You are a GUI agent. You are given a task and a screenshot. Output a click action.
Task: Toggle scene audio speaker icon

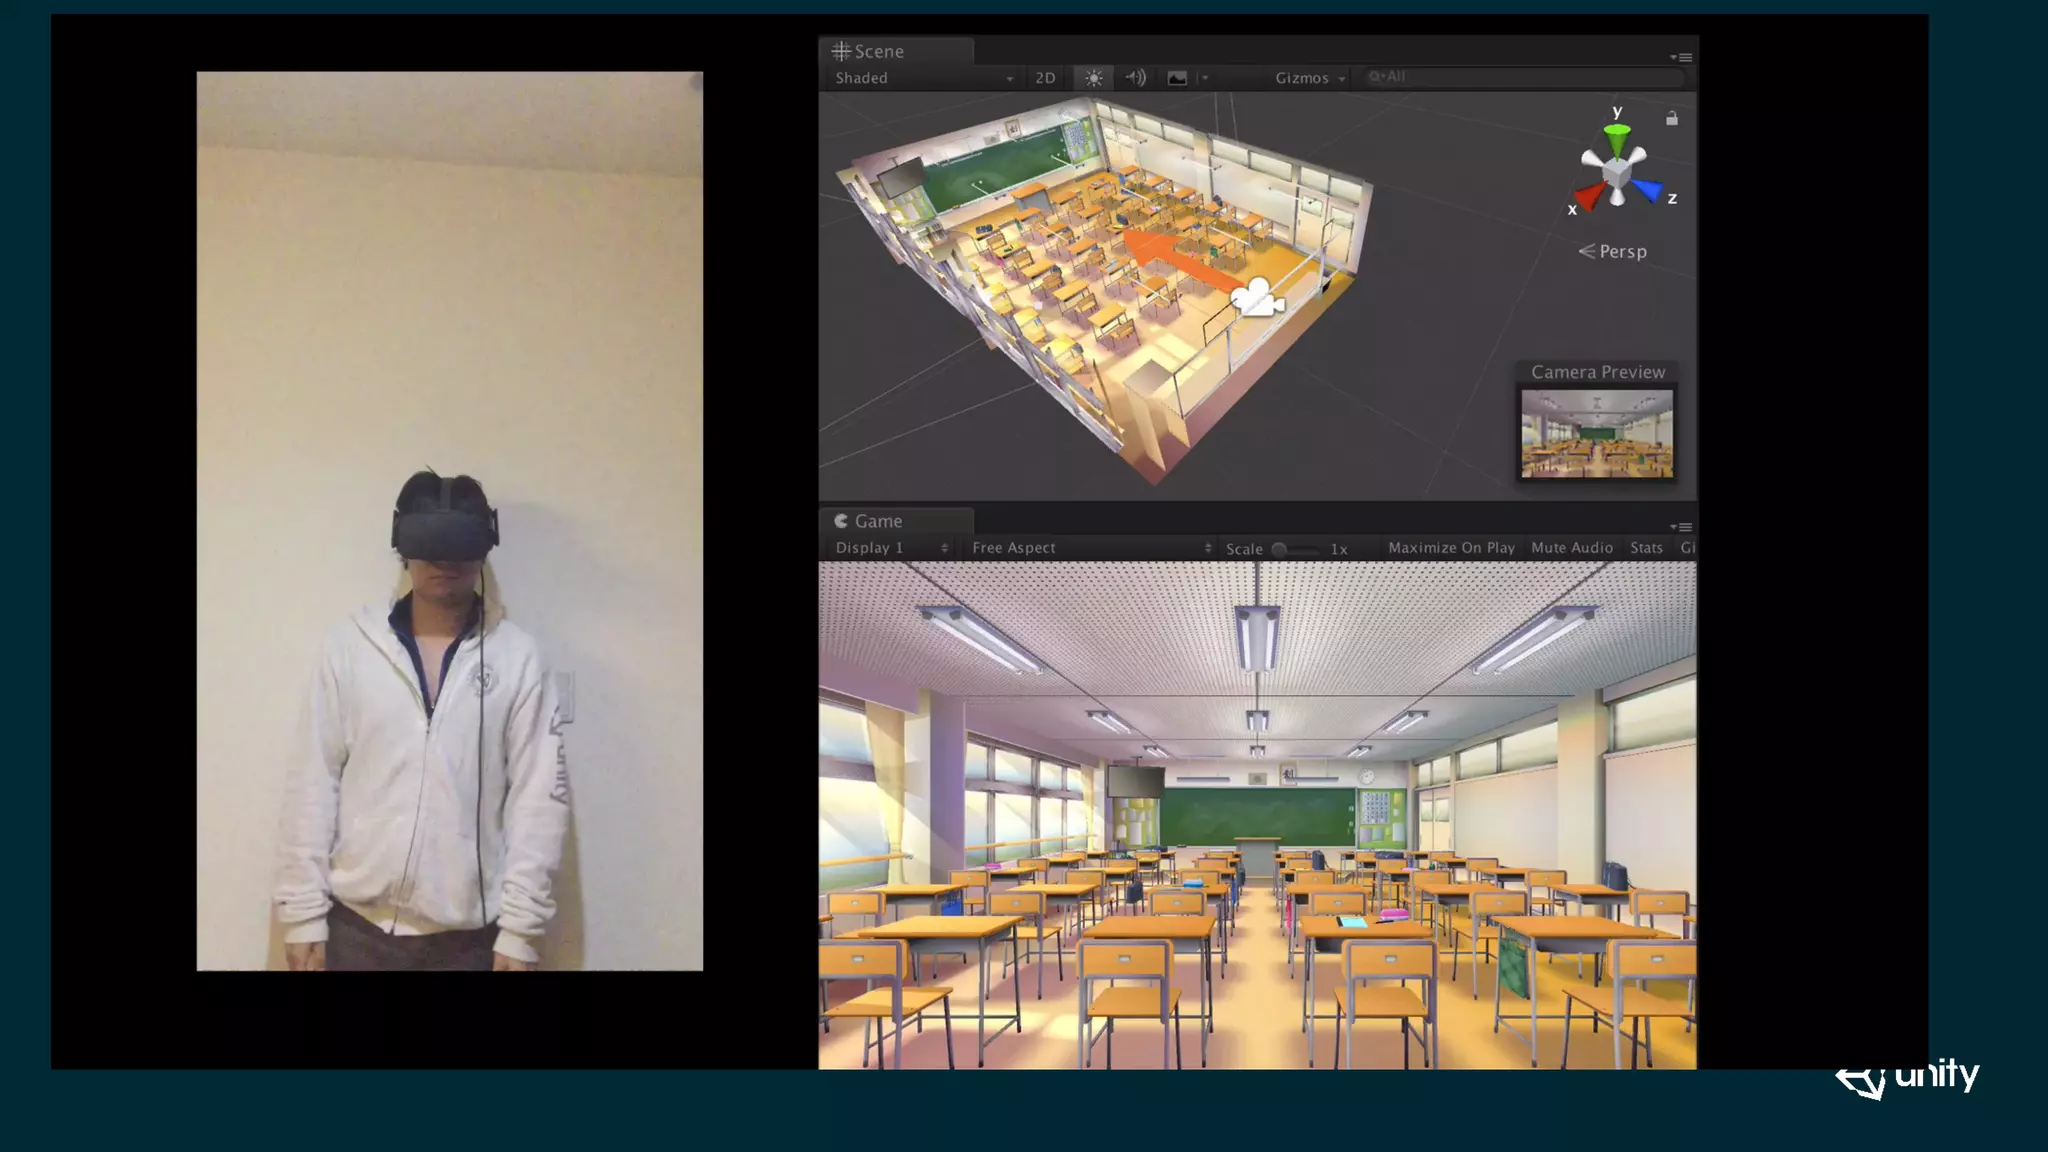(x=1135, y=78)
